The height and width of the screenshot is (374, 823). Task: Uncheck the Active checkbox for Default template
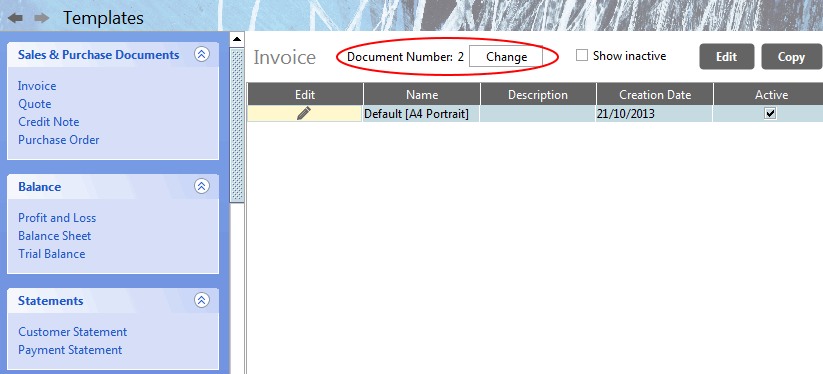click(770, 113)
